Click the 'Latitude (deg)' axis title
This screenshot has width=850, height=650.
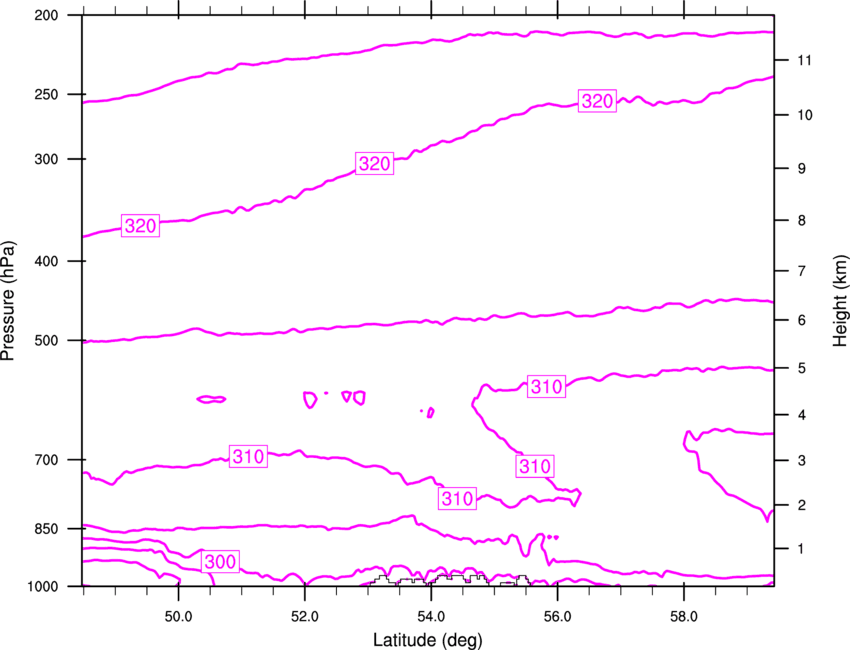tap(428, 640)
